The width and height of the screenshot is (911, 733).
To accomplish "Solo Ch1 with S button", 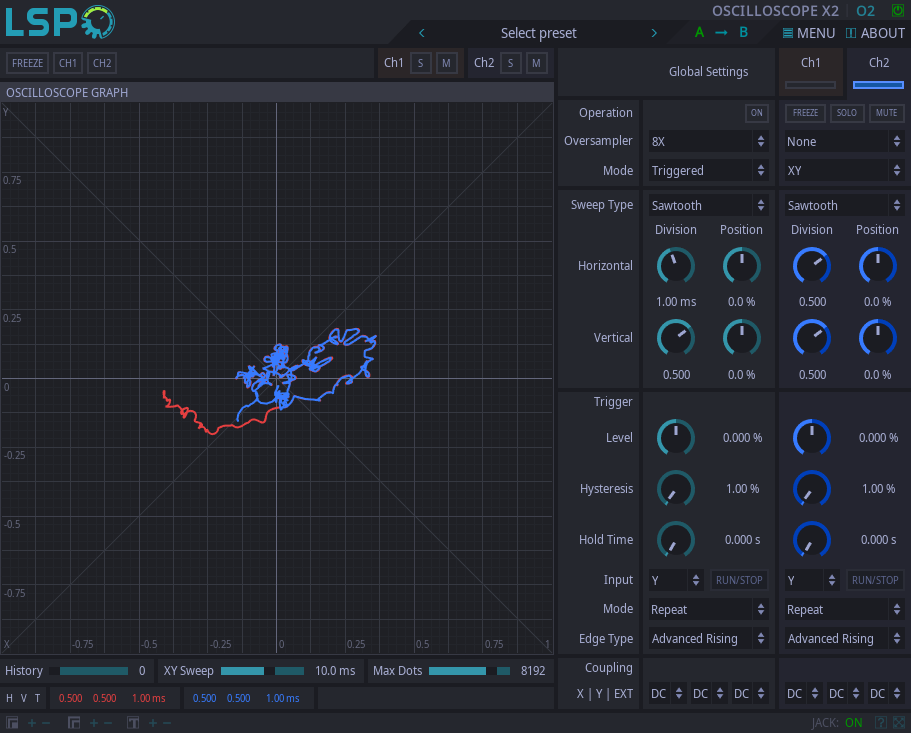I will point(421,63).
